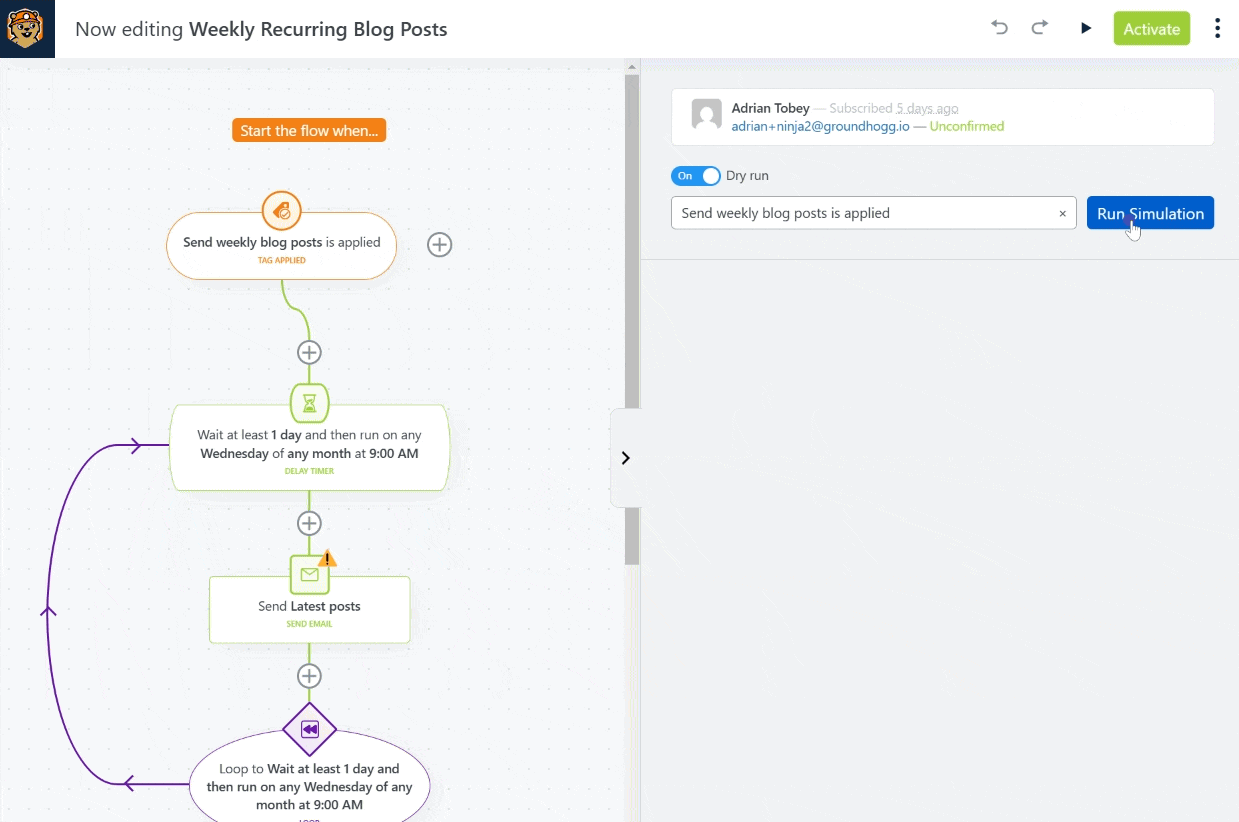This screenshot has height=822, width=1239.
Task: Click the orange warning triangle on email step
Action: pos(328,558)
